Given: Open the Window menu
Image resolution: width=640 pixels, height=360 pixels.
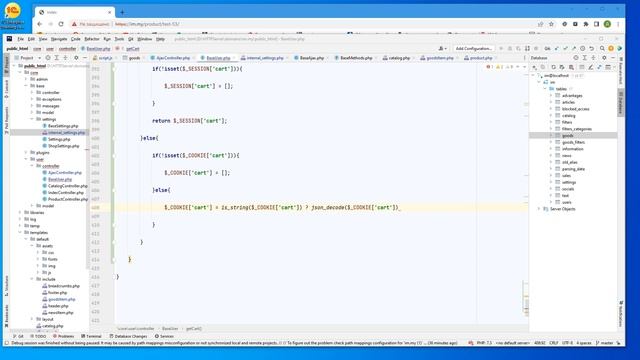Looking at the screenshot, I should [x=144, y=39].
